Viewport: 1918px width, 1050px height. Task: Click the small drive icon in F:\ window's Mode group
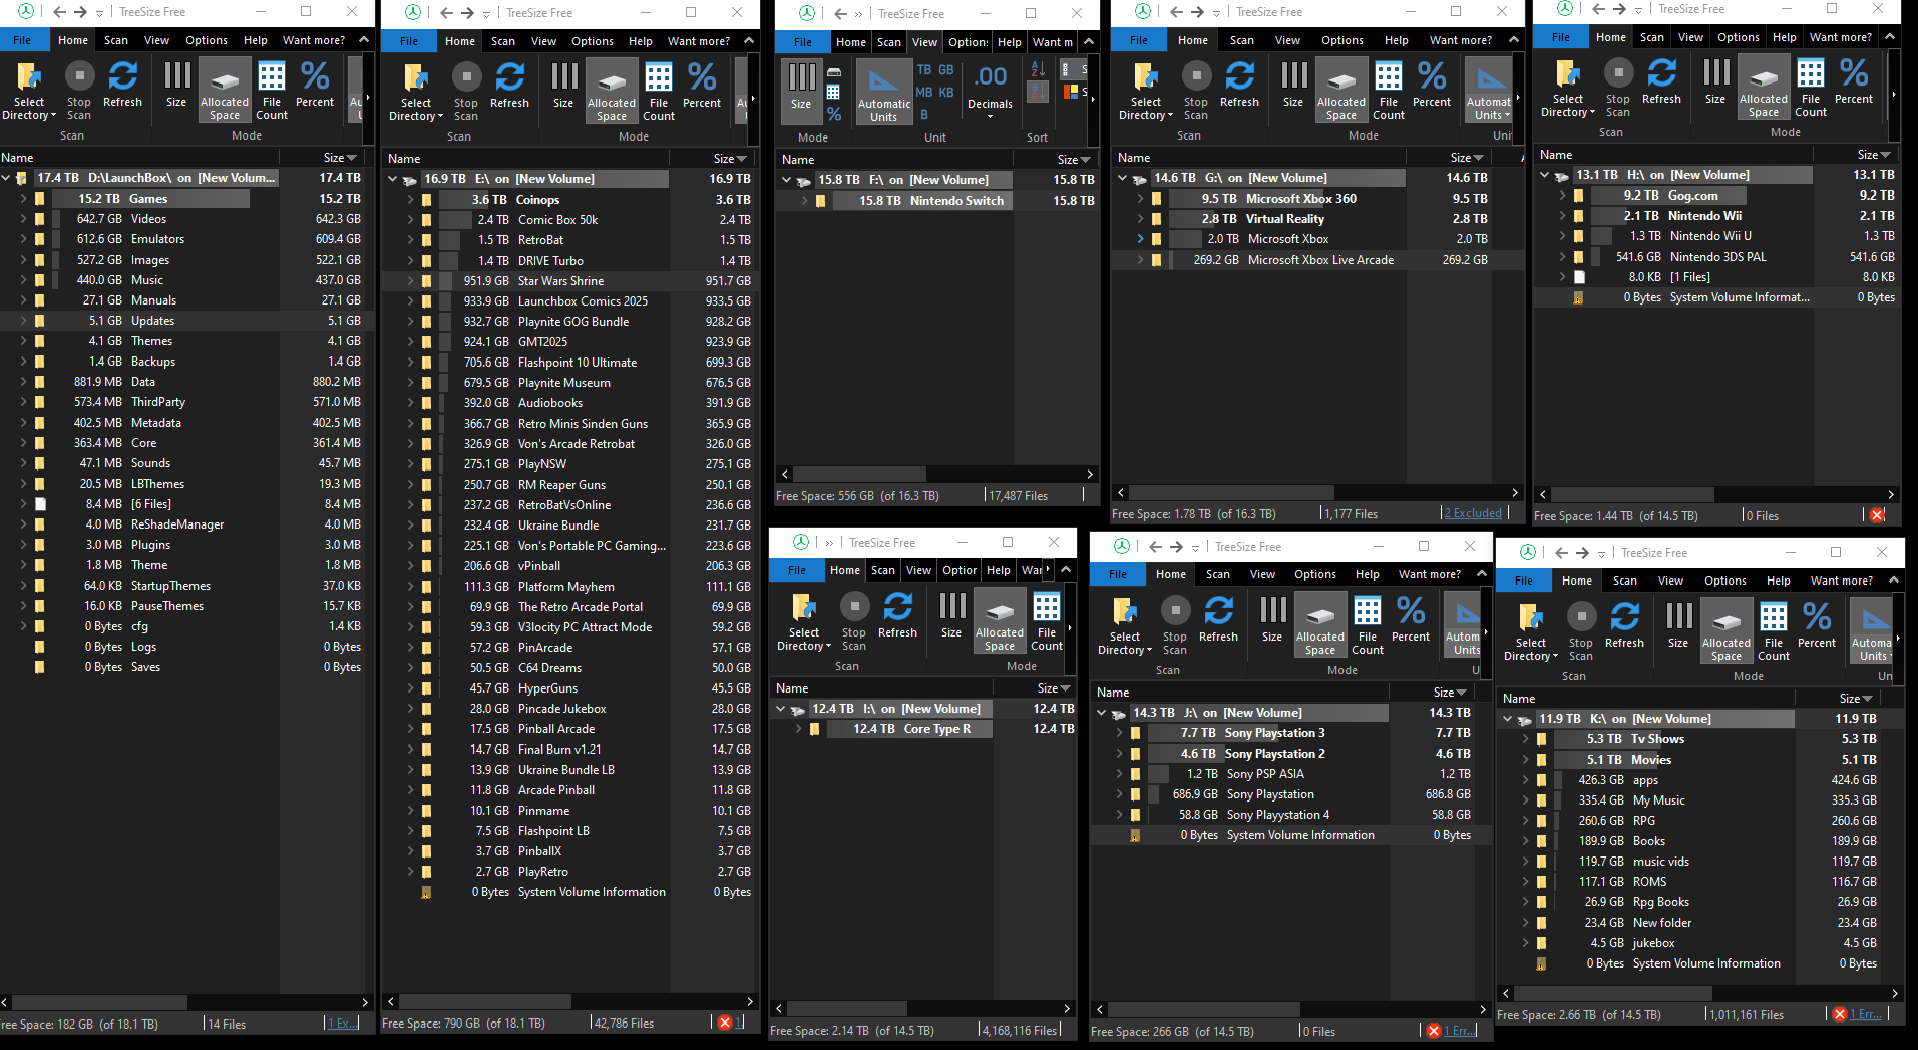tap(834, 72)
